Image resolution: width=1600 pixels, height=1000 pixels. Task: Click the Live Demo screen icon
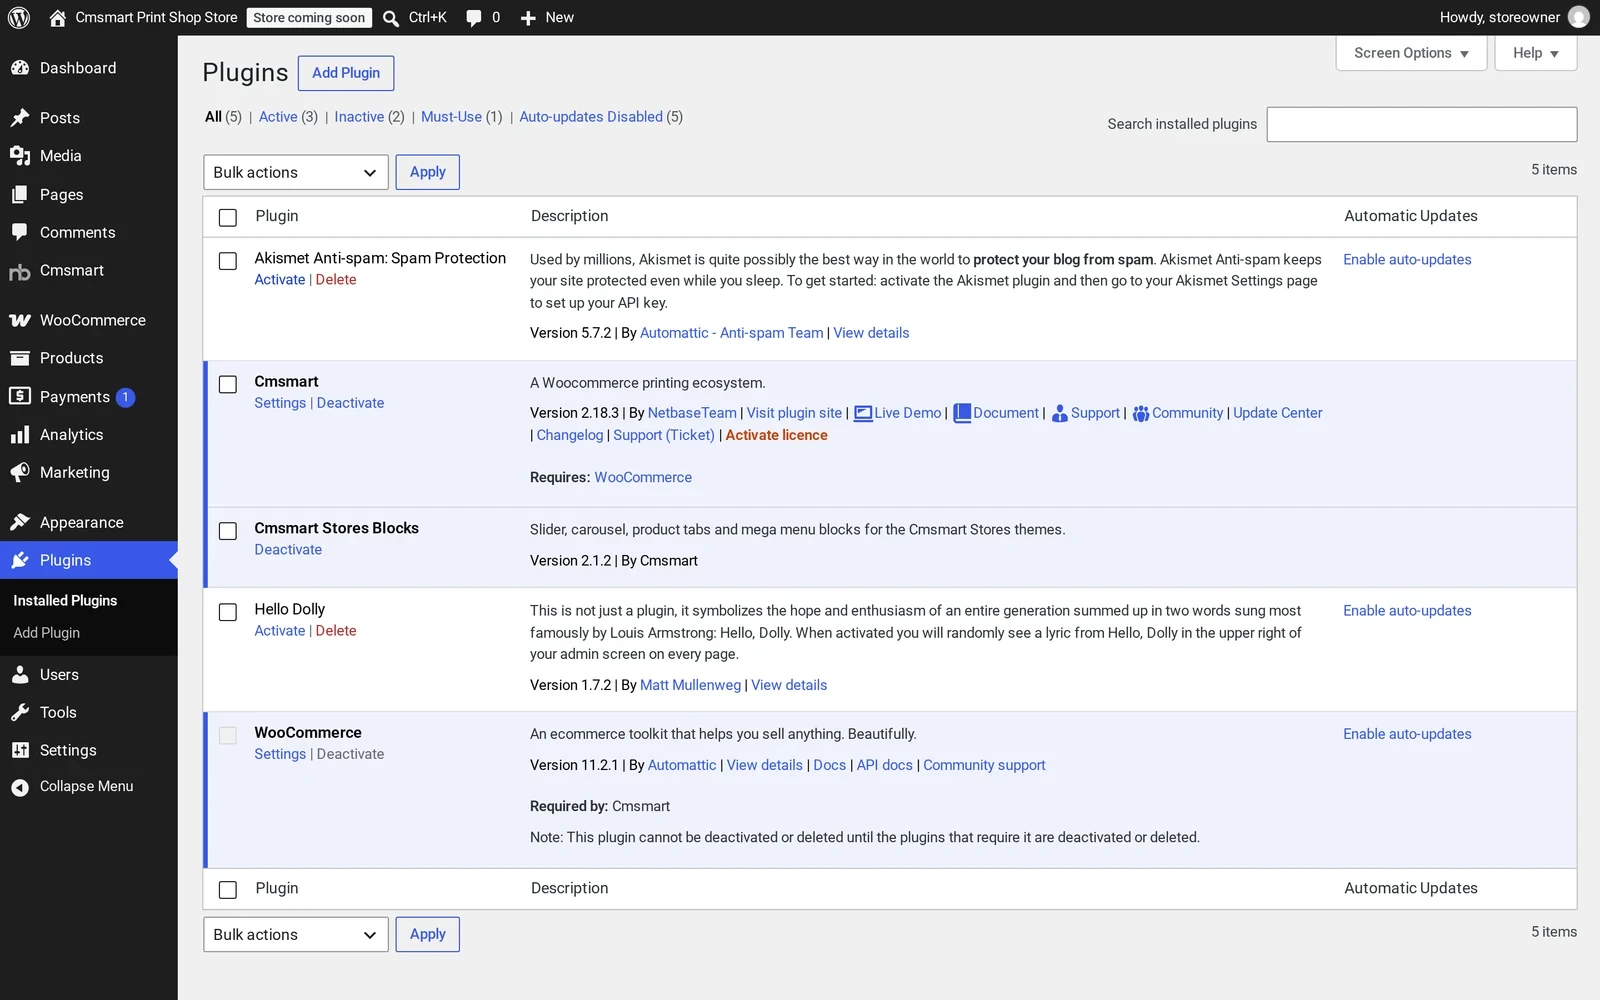pyautogui.click(x=863, y=413)
